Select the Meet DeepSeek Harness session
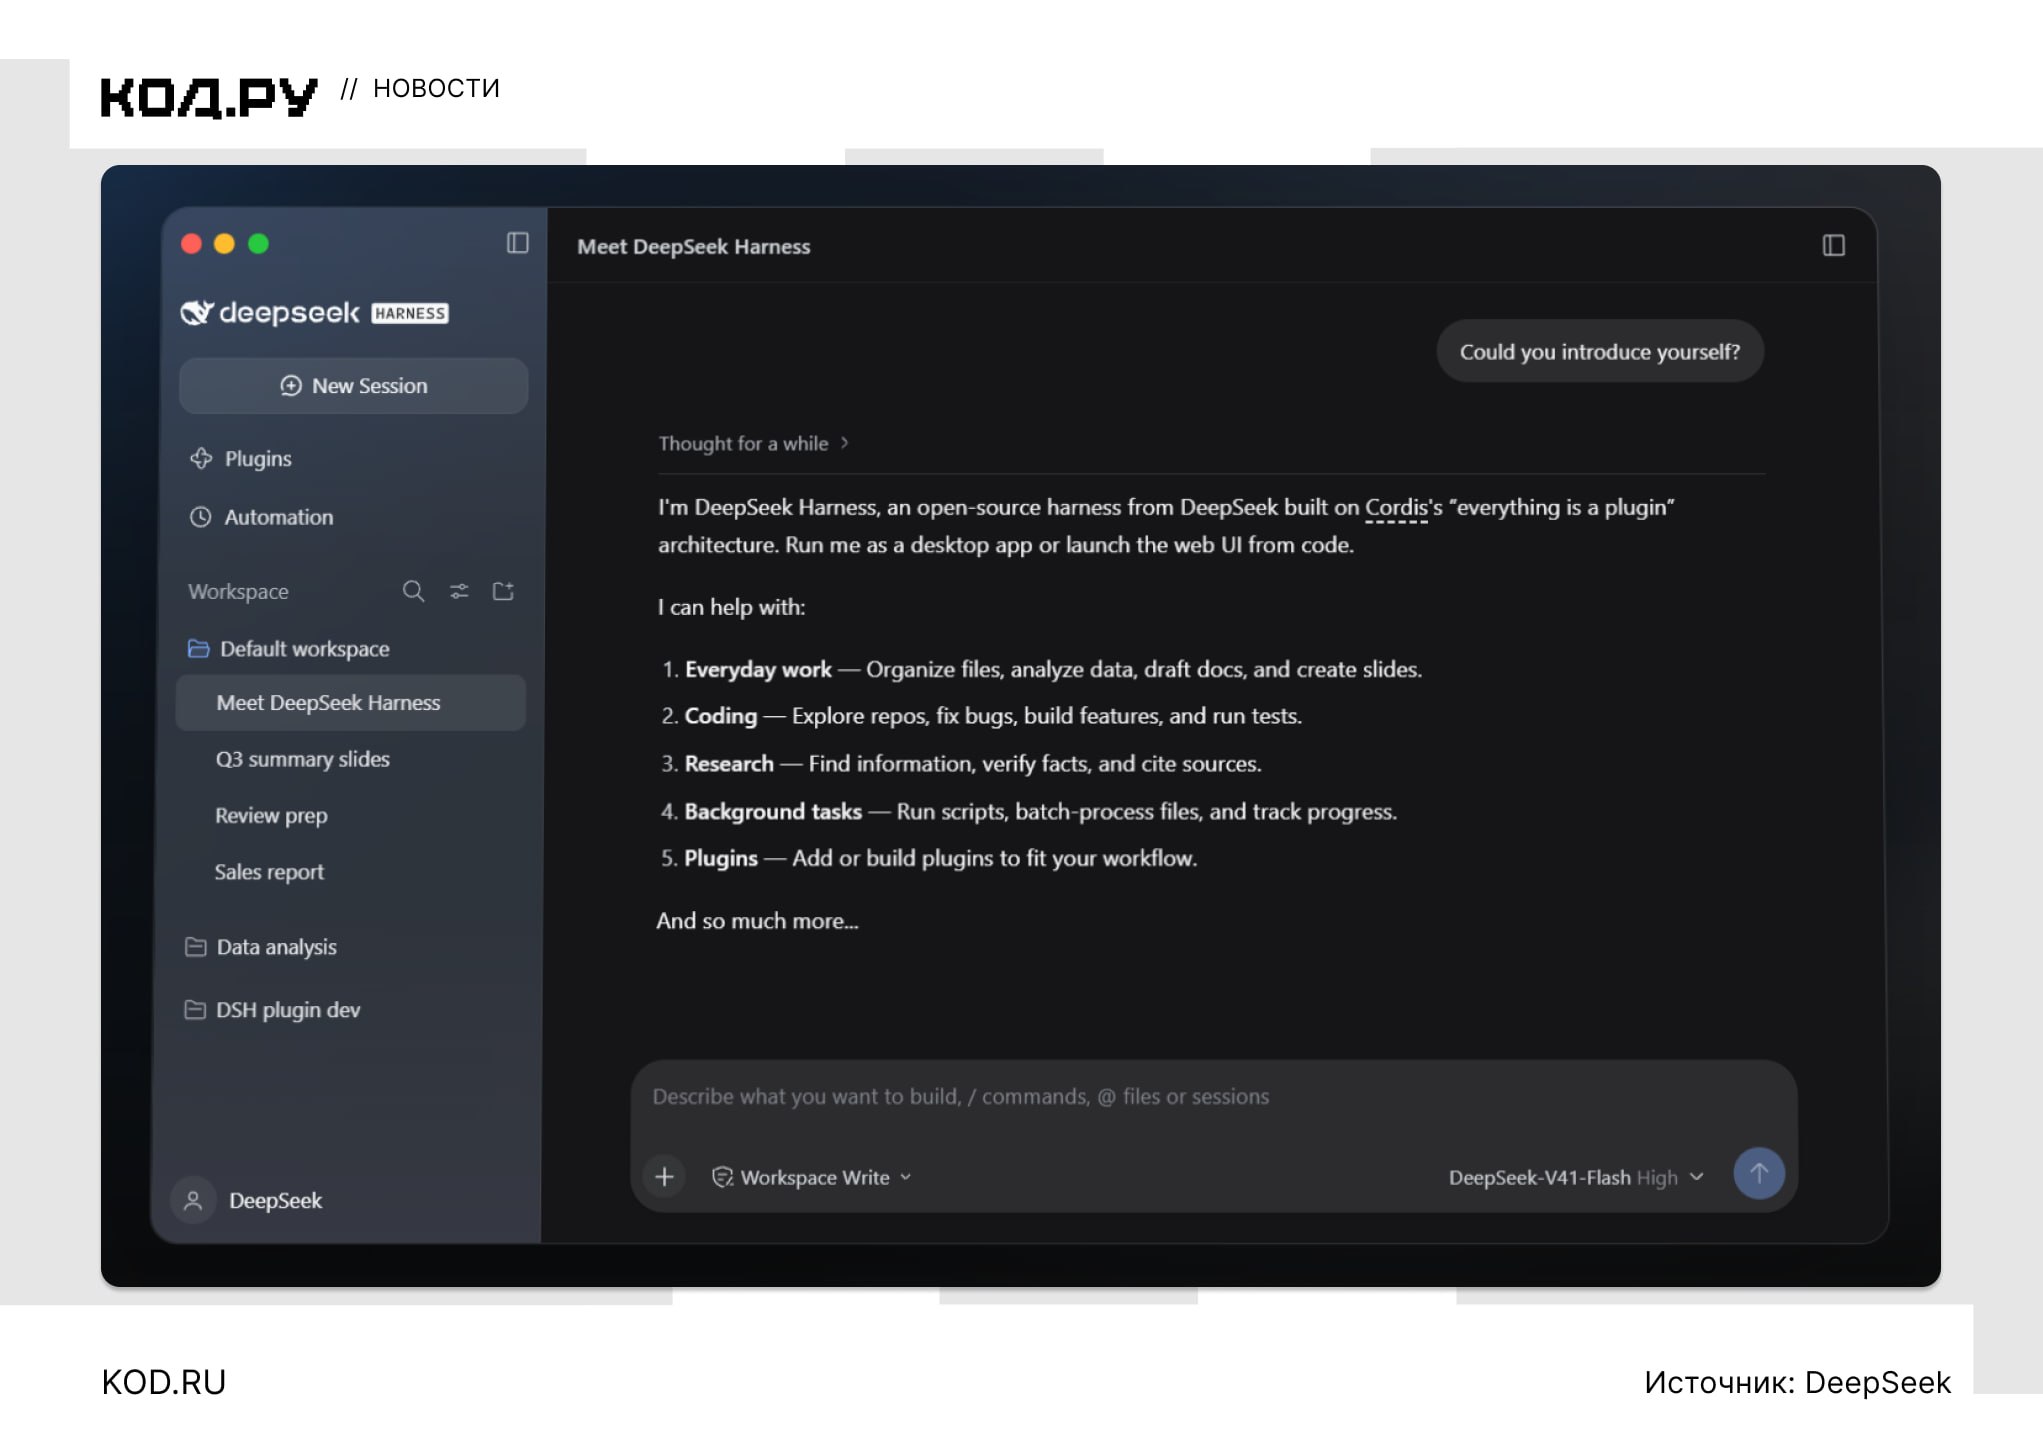Screen dimensions: 2043x1453 [x=350, y=703]
